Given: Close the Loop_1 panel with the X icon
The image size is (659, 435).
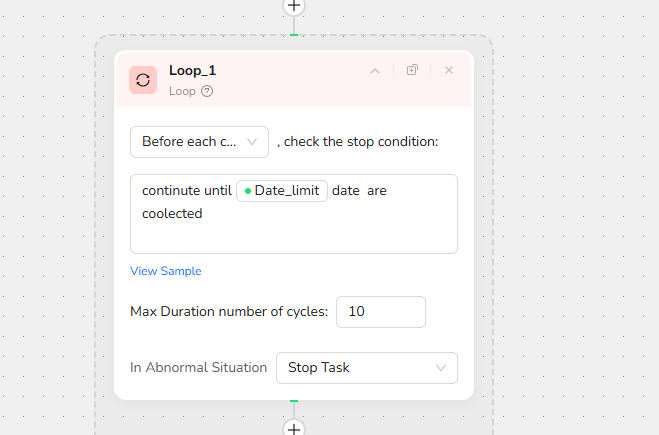Looking at the screenshot, I should [449, 70].
